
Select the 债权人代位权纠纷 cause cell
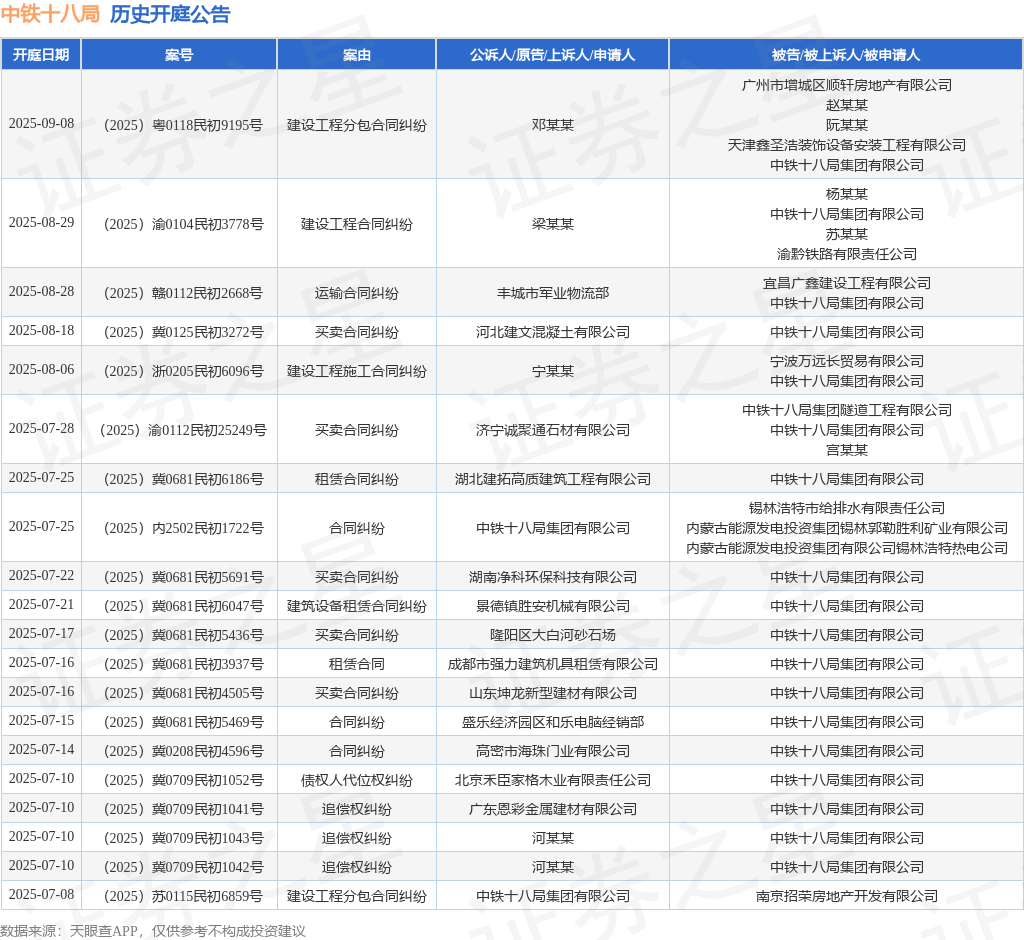[357, 780]
